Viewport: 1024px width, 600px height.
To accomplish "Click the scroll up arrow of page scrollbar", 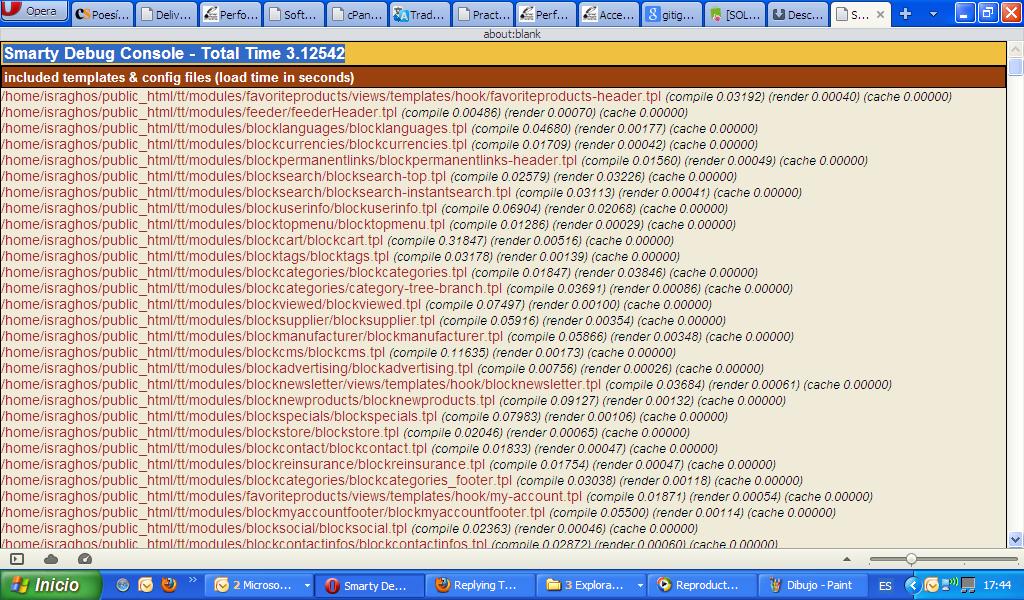I will tap(1016, 48).
